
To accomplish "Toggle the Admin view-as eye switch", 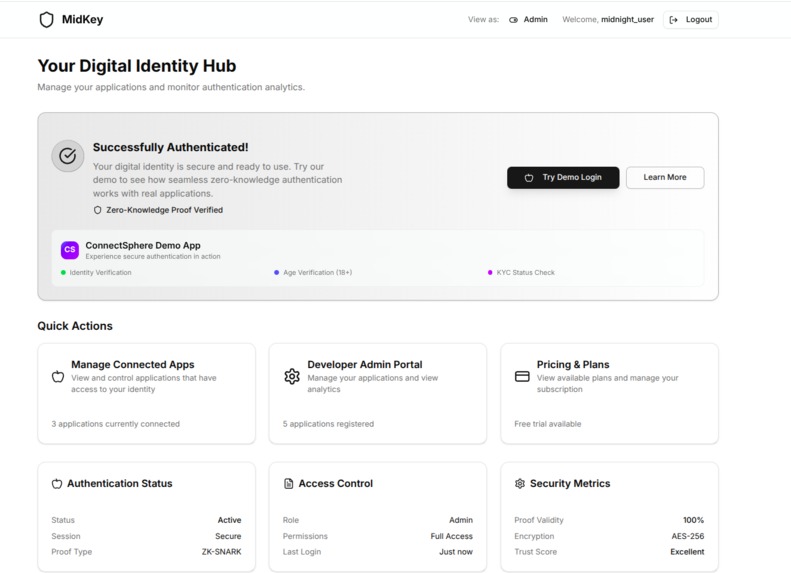I will pos(513,20).
